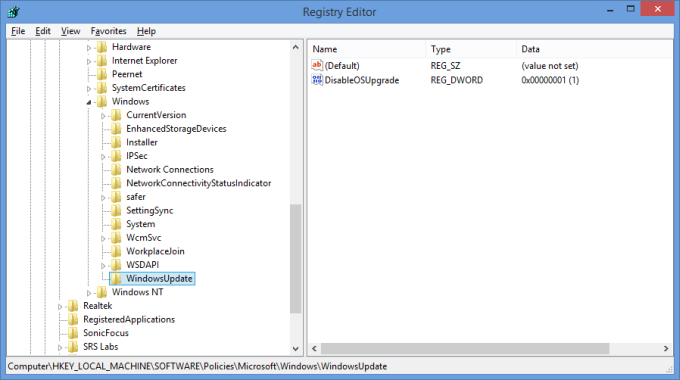The width and height of the screenshot is (680, 380).
Task: Expand the Hardware key
Action: (x=89, y=48)
